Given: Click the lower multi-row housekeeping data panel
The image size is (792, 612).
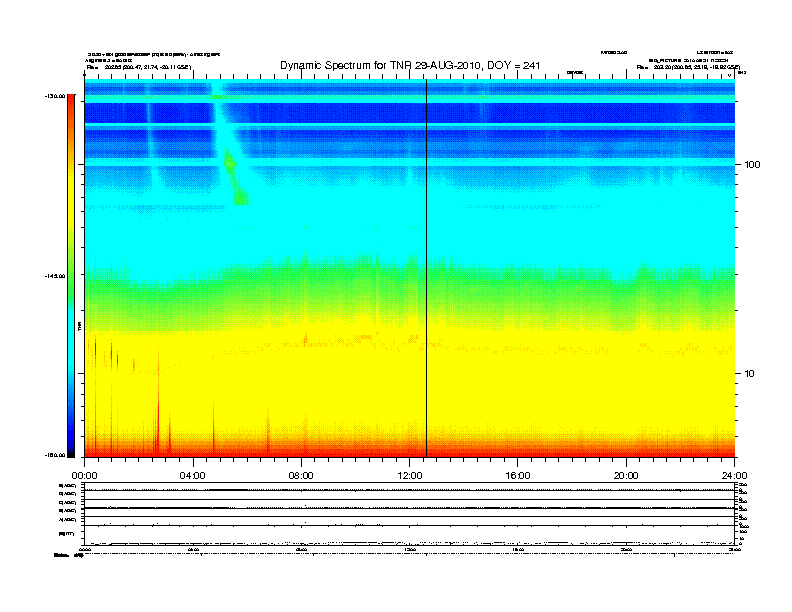Looking at the screenshot, I should click(x=410, y=514).
